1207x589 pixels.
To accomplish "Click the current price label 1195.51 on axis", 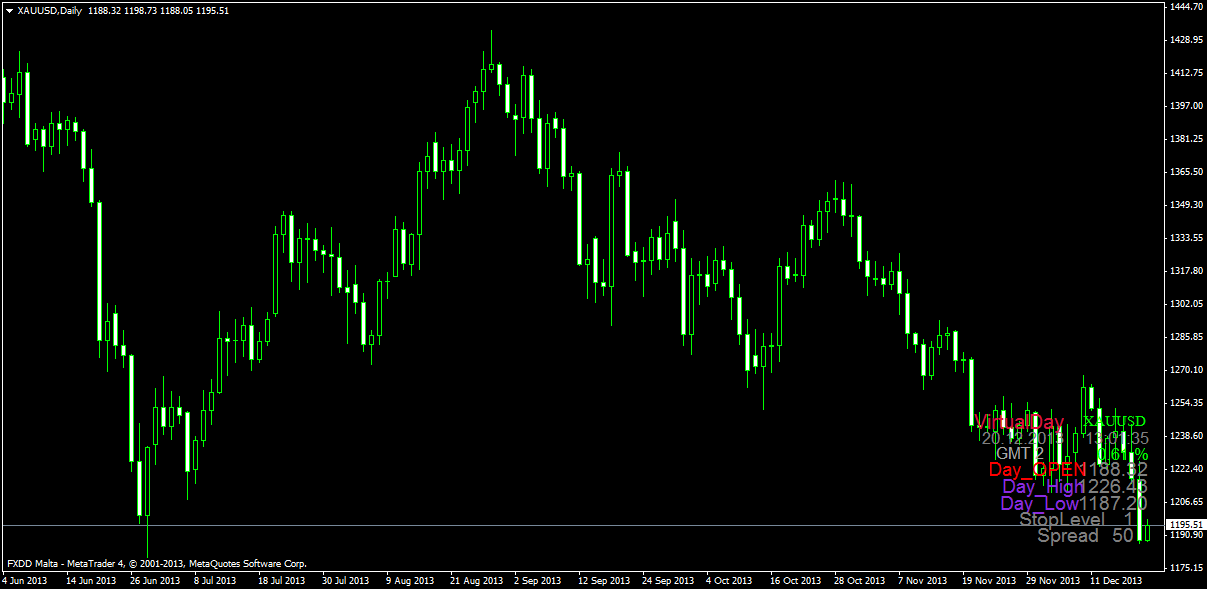I will tap(1185, 525).
